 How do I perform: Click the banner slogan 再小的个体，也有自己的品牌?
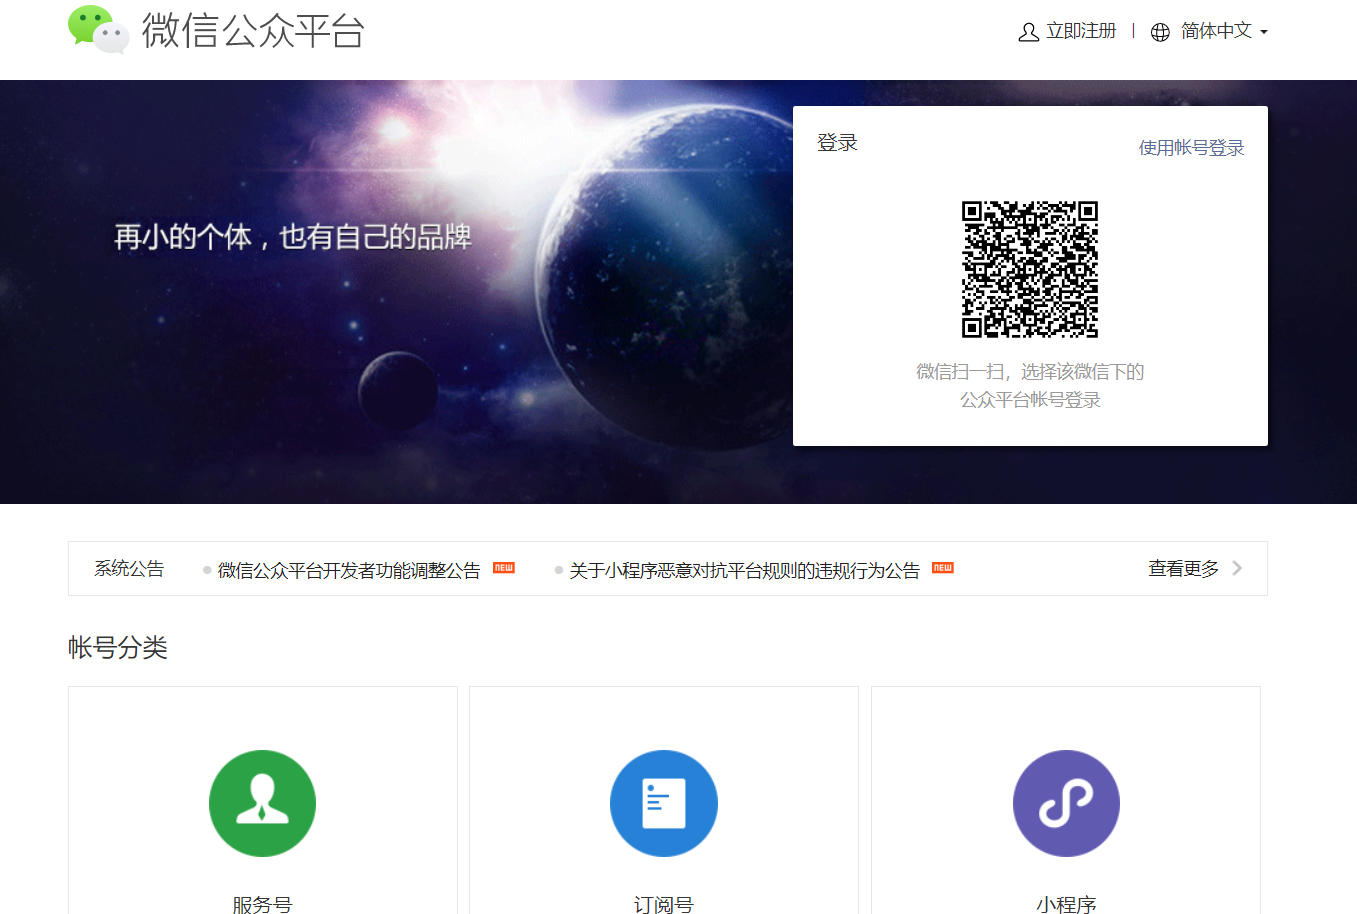293,237
